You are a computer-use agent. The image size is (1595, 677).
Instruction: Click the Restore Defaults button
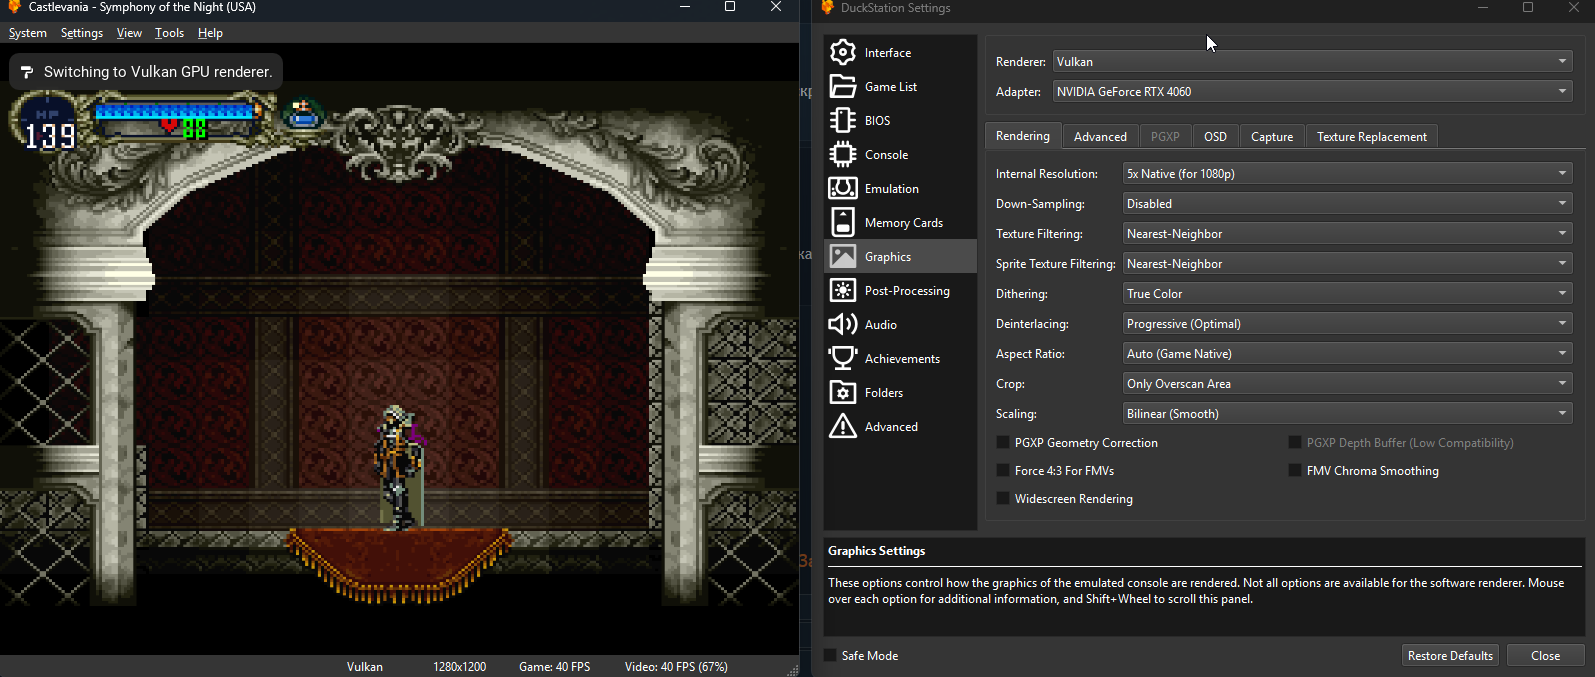1450,655
